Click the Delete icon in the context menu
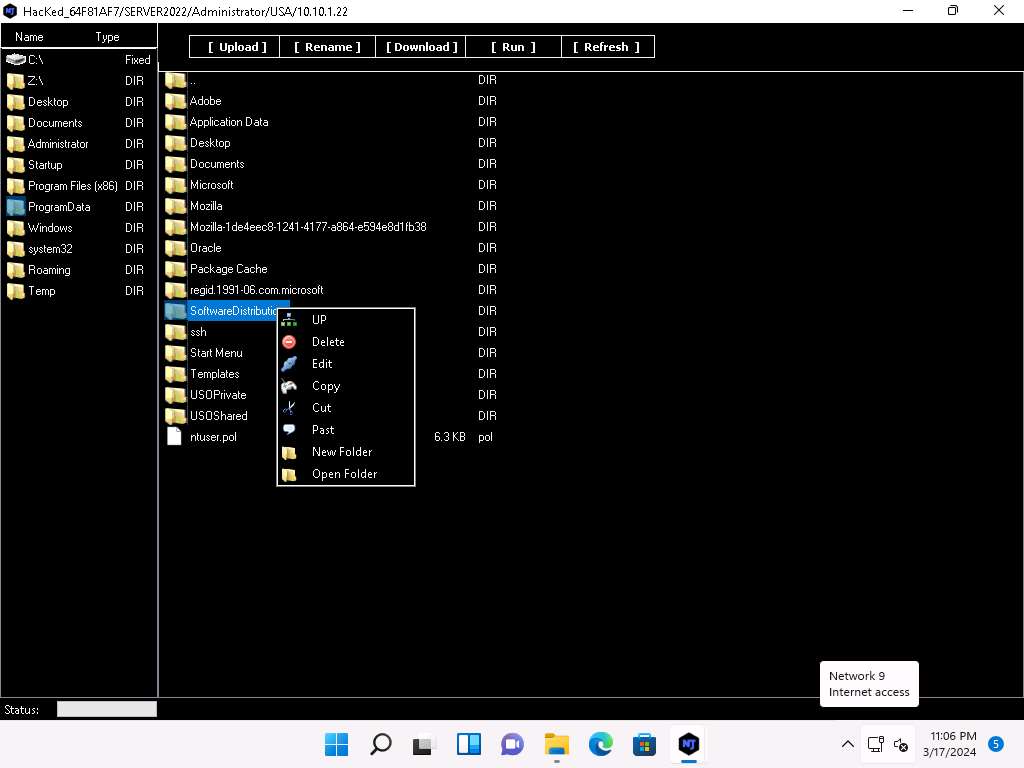 289,342
